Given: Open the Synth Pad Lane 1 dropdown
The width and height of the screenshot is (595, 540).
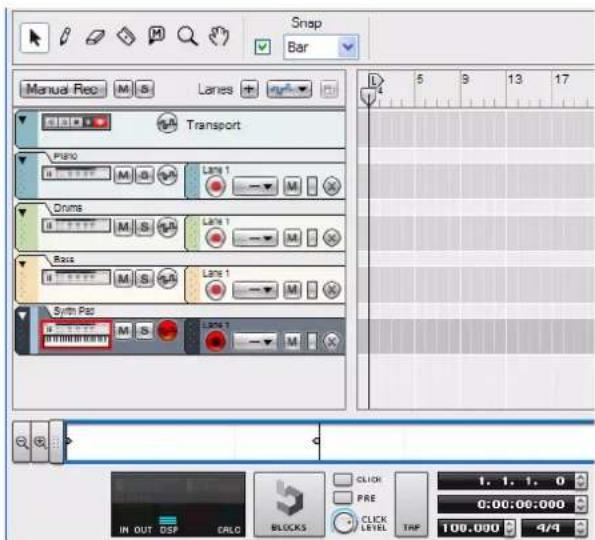Looking at the screenshot, I should tap(255, 342).
